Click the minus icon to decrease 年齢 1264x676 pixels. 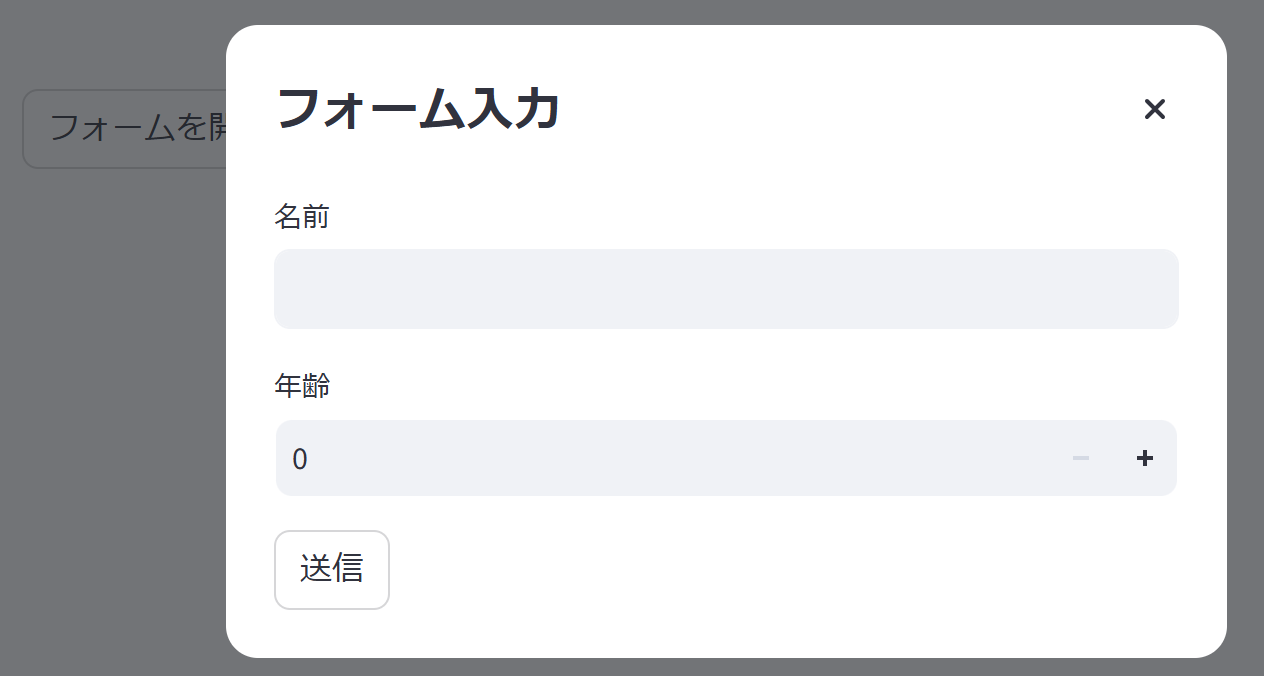(1081, 458)
